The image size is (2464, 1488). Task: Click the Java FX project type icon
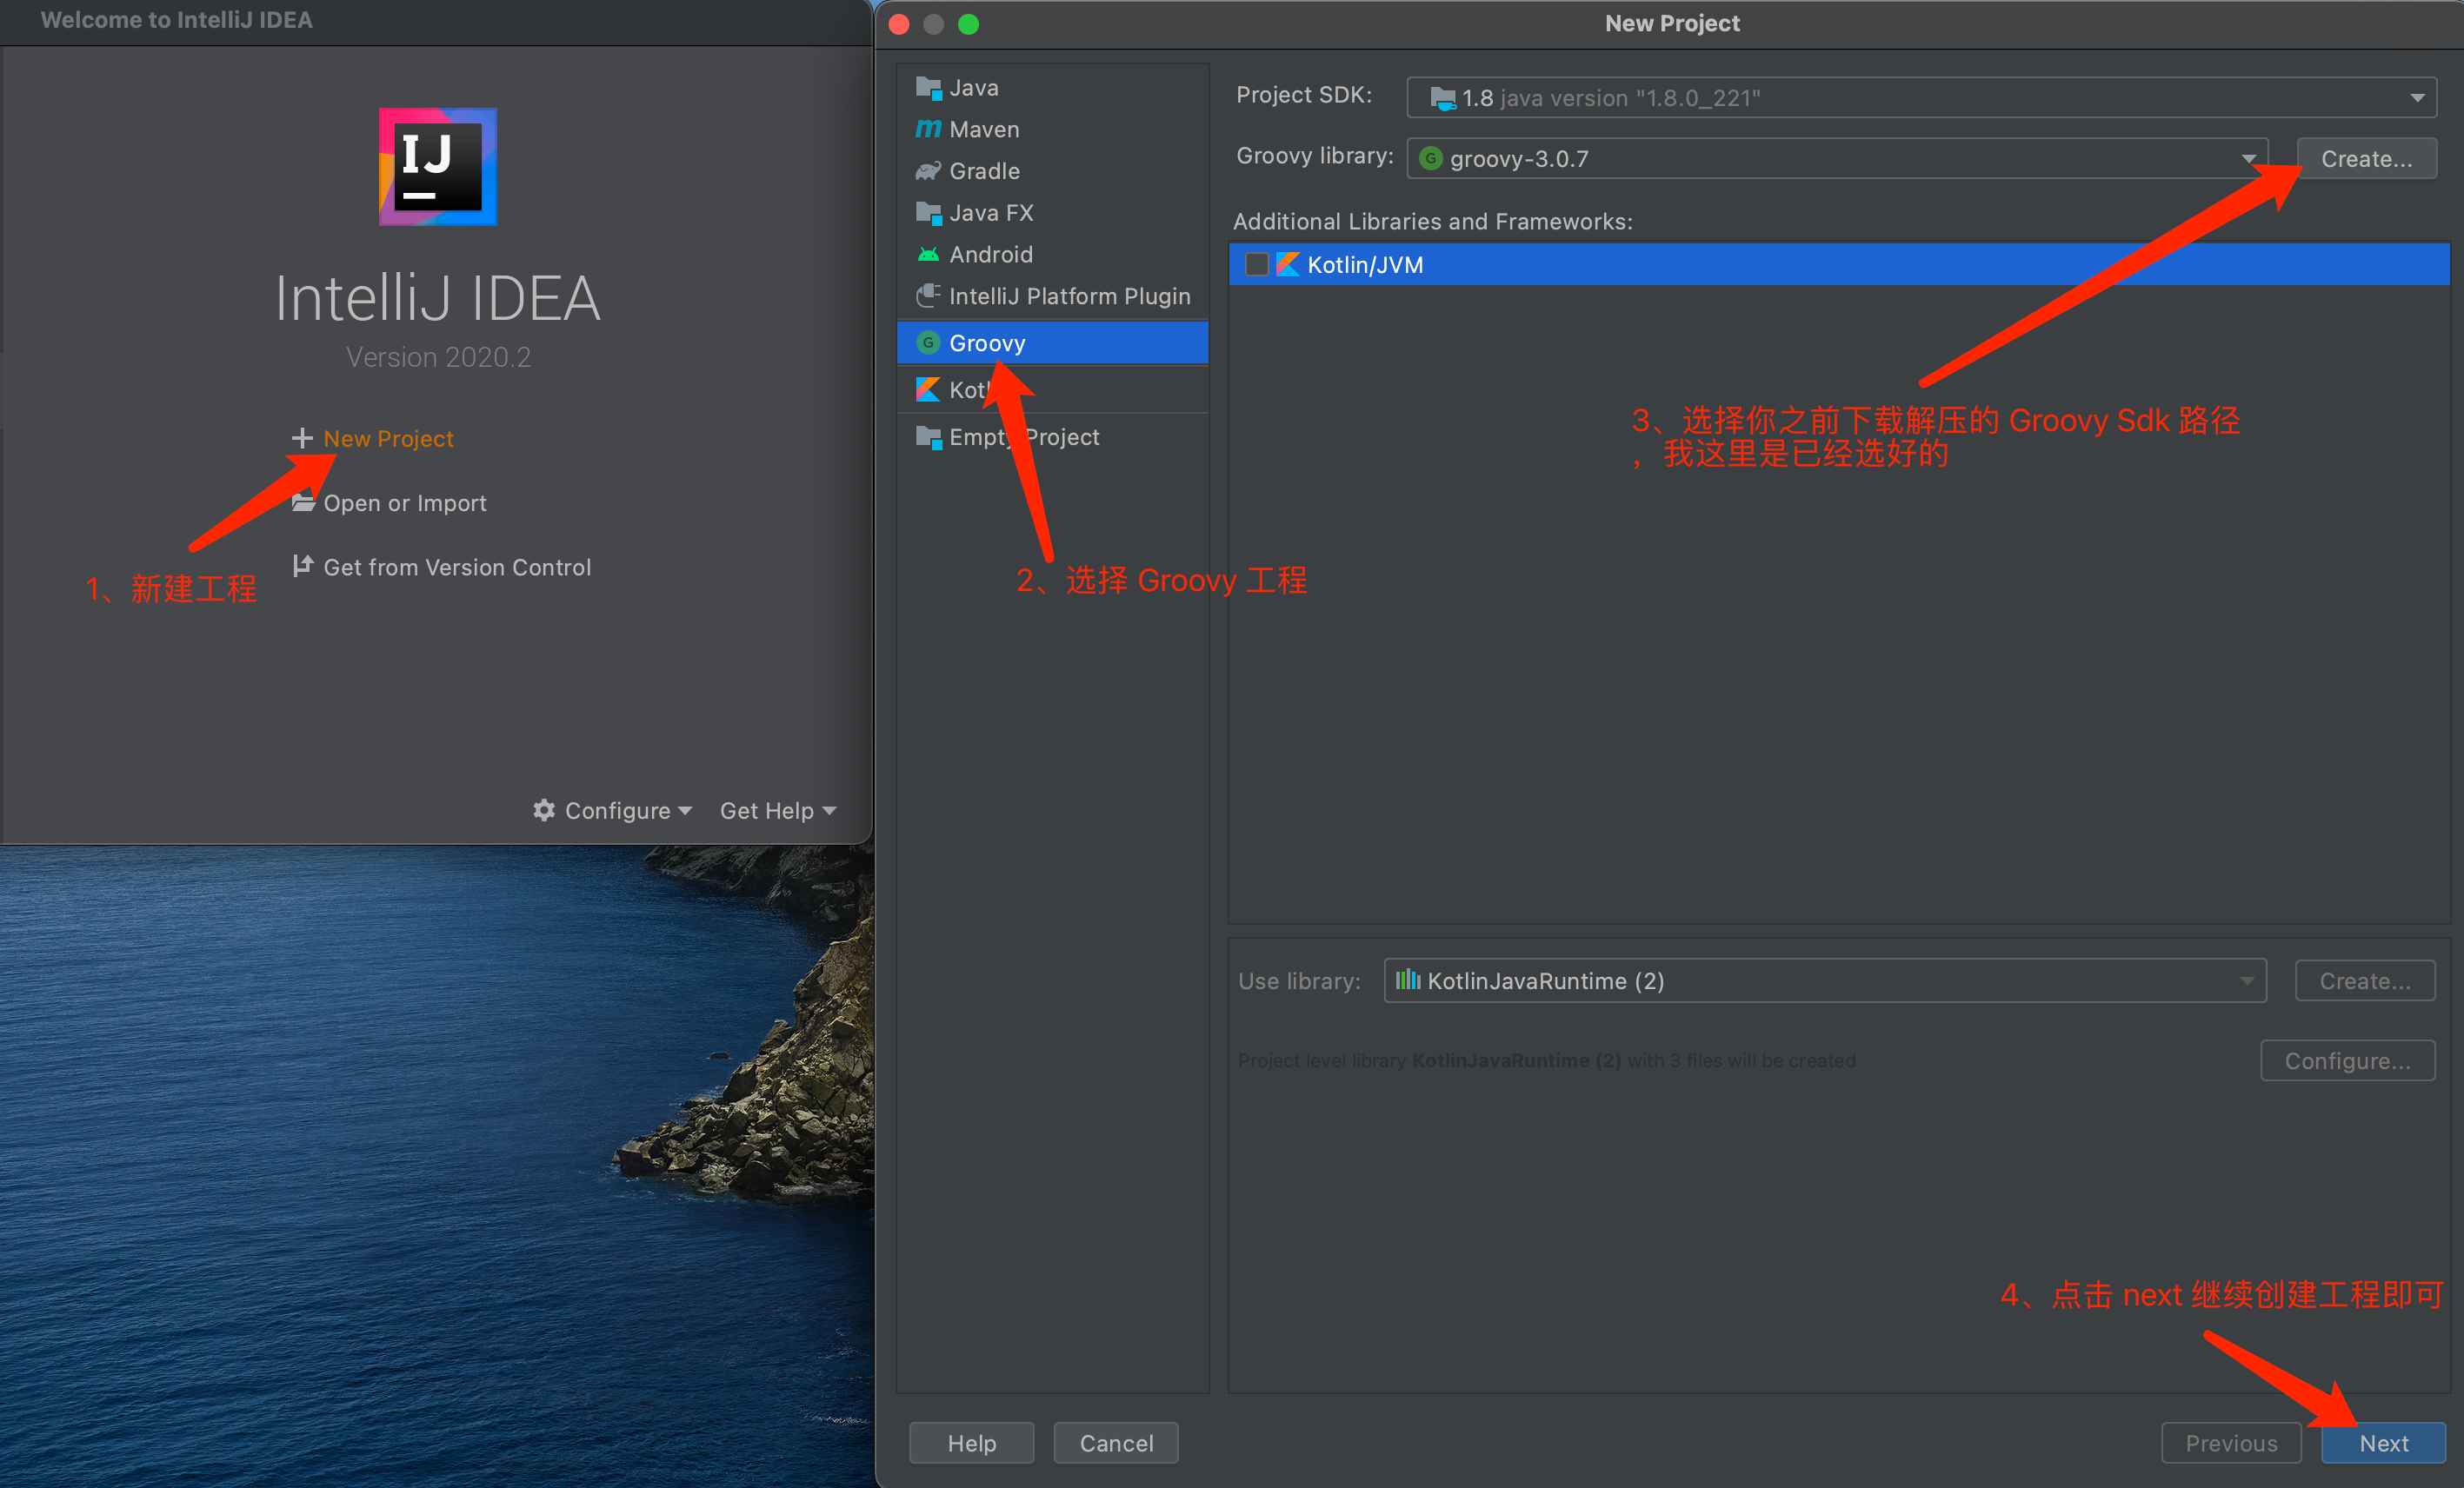[928, 213]
